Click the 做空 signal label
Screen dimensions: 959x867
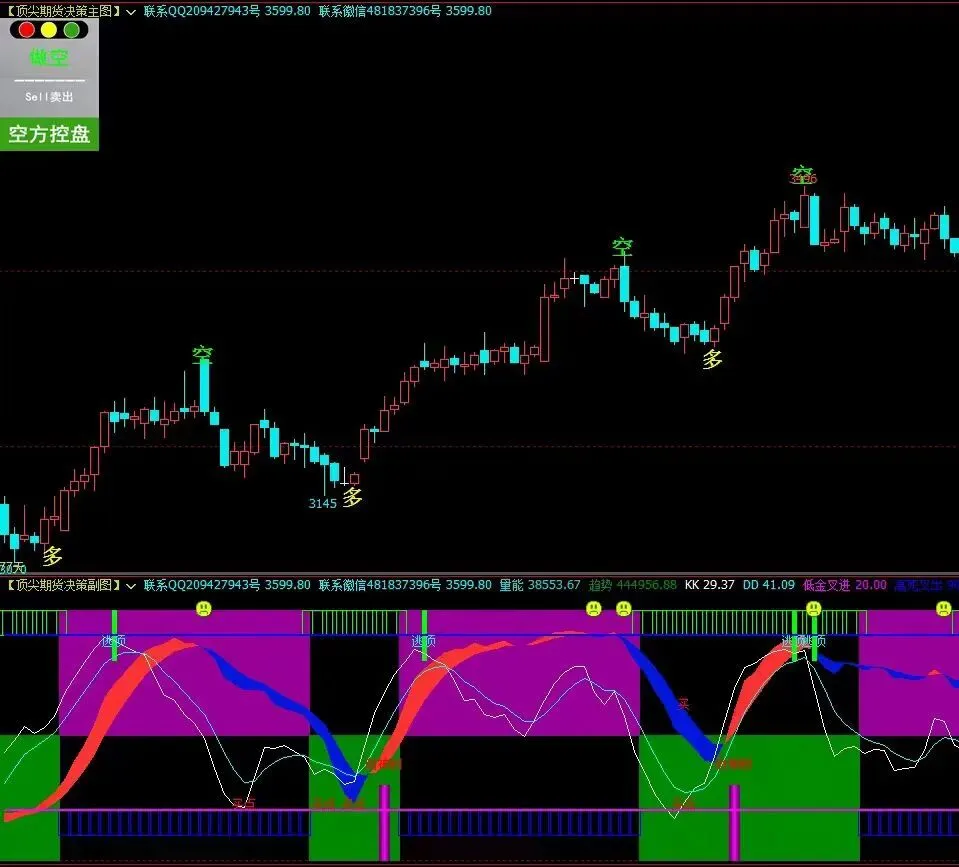click(x=49, y=57)
